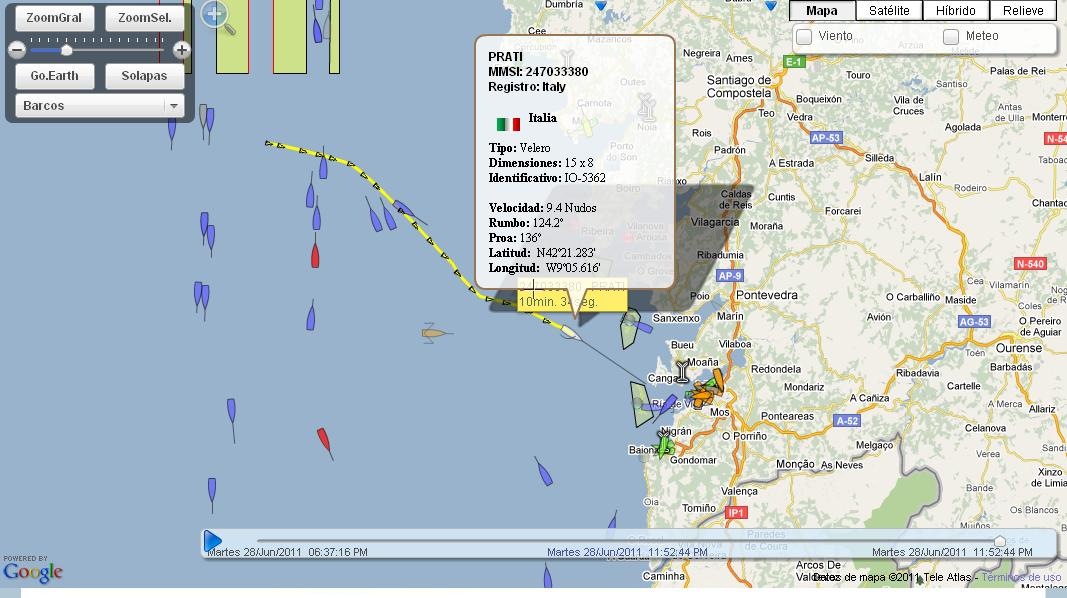This screenshot has width=1067, height=598.
Task: Open Go.Earth view
Action: coord(54,76)
